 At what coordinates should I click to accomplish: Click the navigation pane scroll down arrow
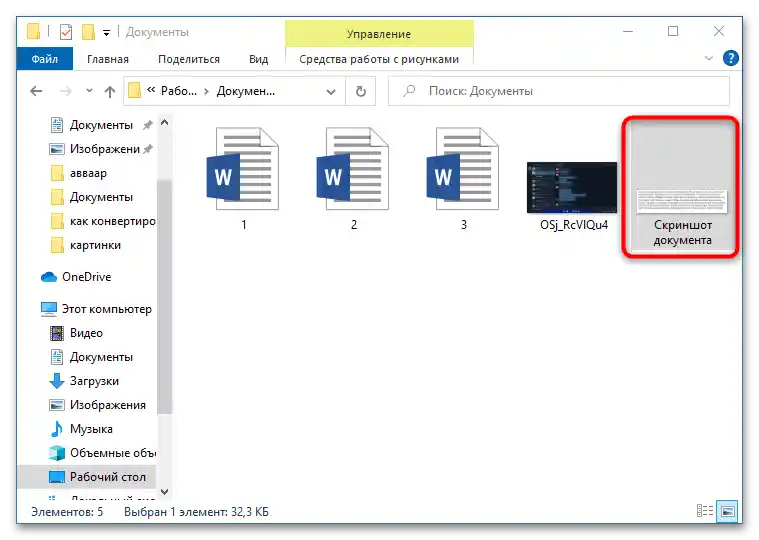(x=165, y=492)
